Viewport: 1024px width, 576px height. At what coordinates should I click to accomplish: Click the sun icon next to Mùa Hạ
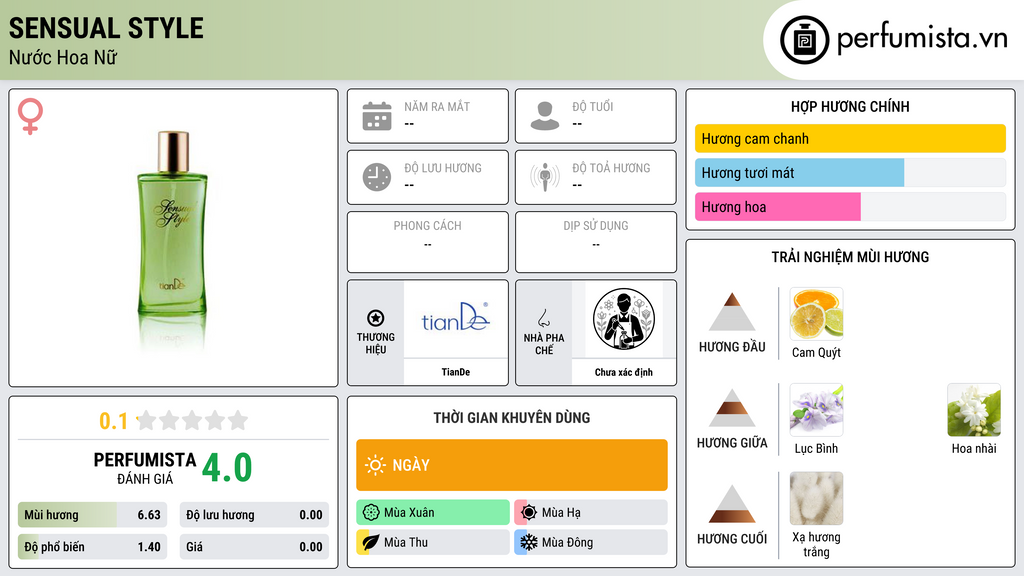point(529,513)
